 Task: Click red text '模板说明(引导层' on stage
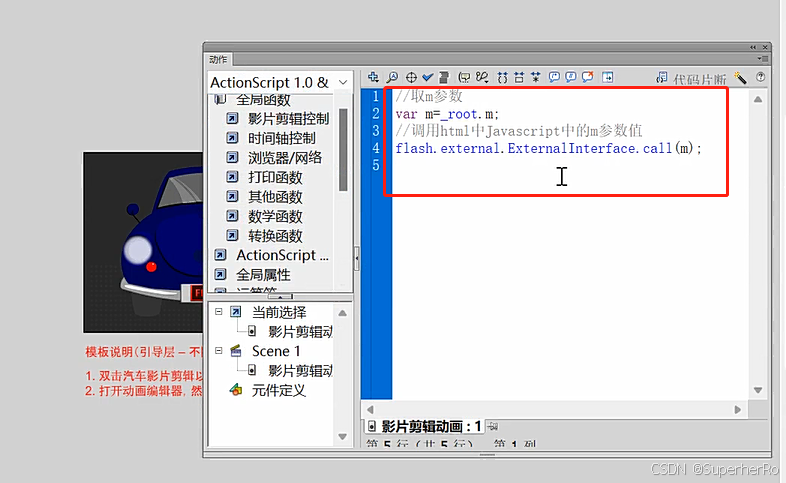pyautogui.click(x=130, y=352)
